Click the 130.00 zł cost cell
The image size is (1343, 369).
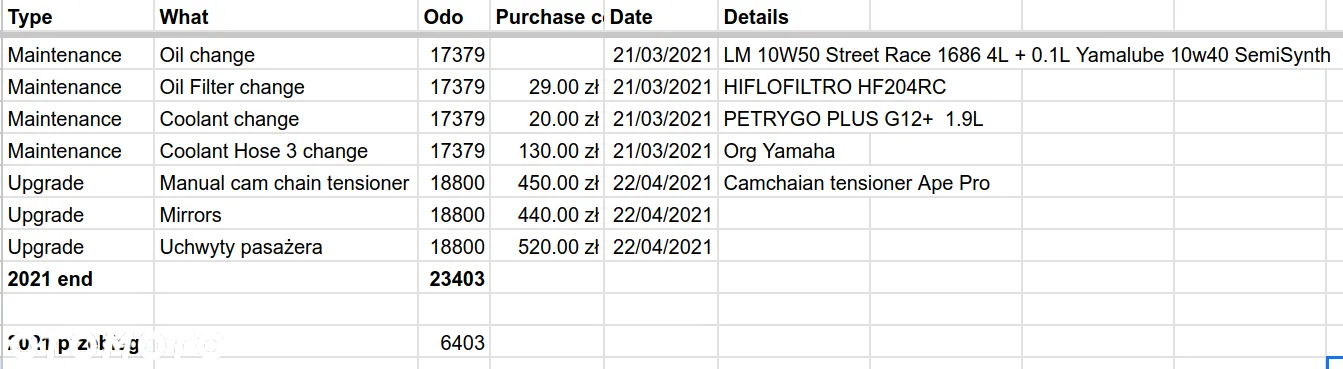[547, 150]
